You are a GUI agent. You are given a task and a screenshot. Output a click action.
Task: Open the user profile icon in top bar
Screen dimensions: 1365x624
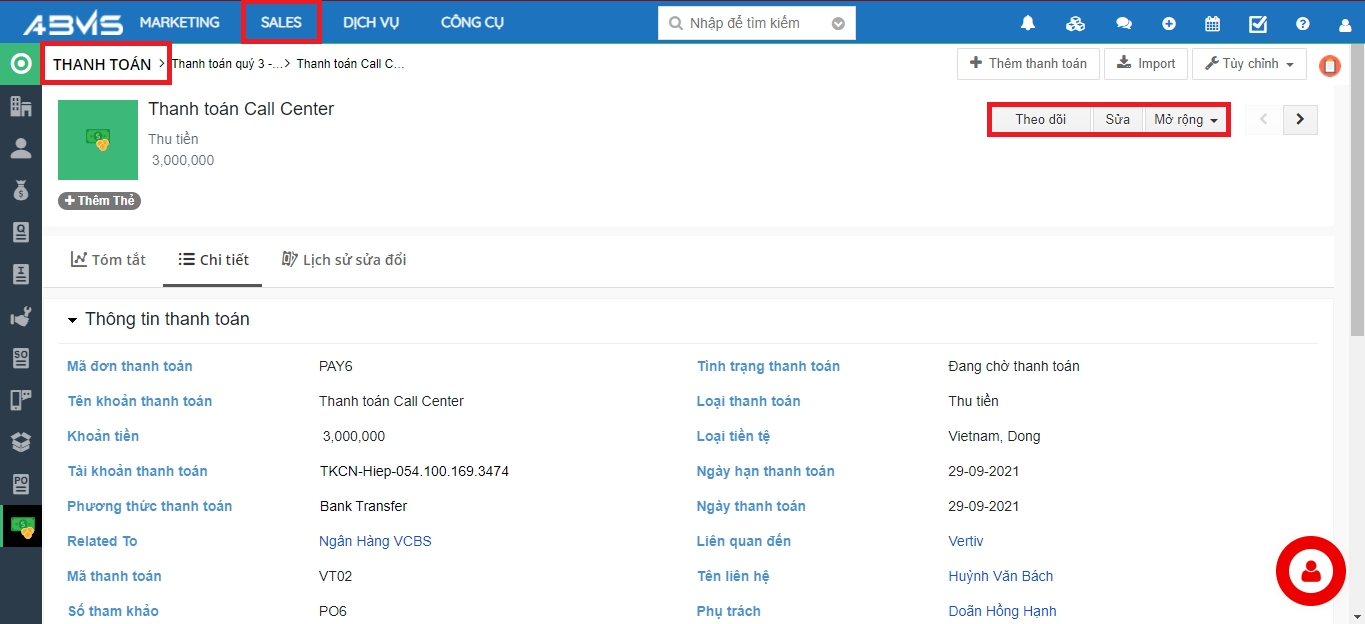tap(1345, 24)
